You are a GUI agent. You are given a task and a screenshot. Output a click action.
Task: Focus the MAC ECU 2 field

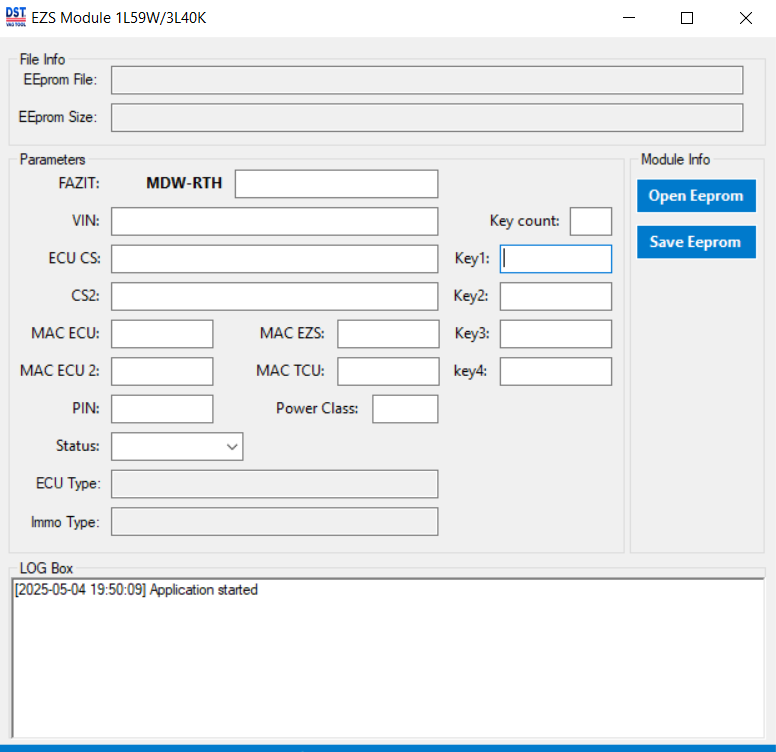pos(162,372)
